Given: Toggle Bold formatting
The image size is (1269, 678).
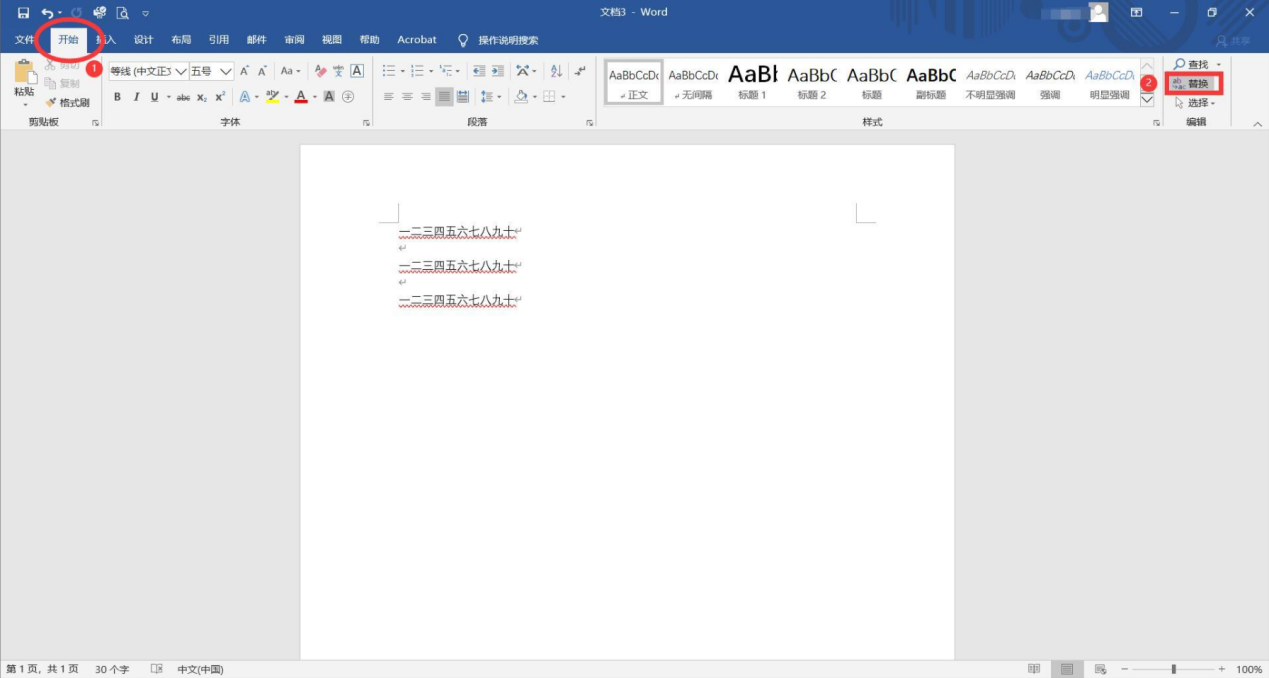Looking at the screenshot, I should pos(117,97).
